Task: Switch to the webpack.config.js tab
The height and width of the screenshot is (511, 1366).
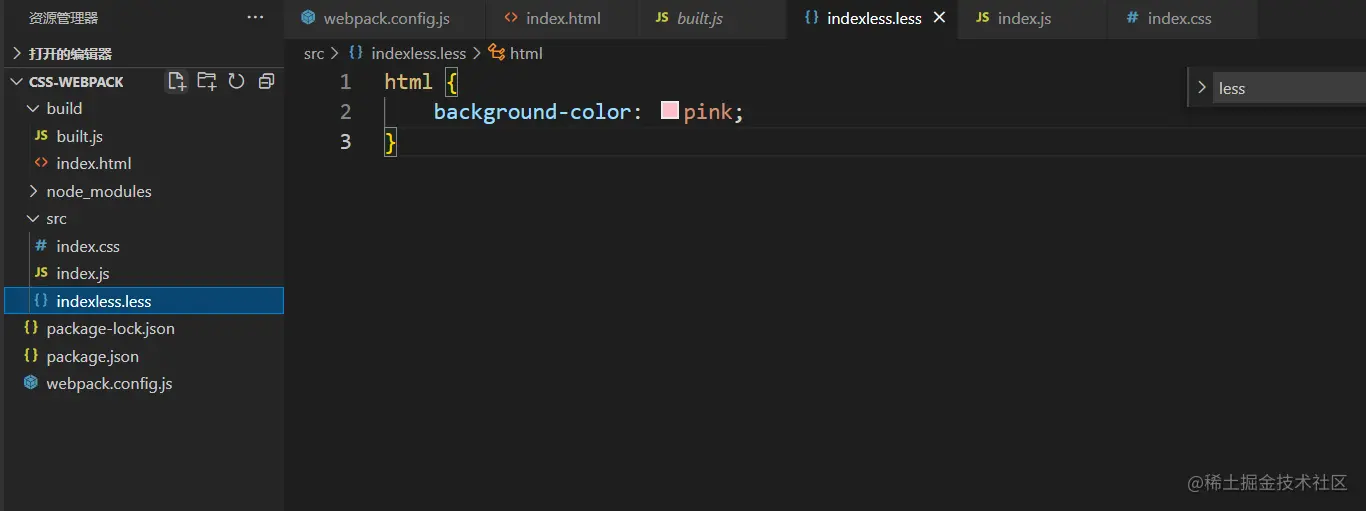Action: click(385, 19)
